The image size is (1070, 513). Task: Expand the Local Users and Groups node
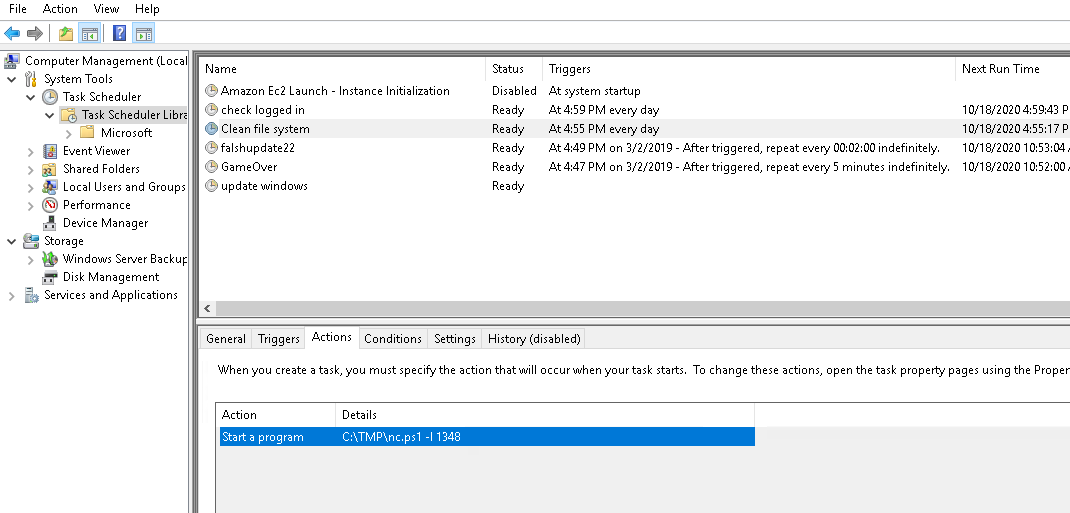pos(30,187)
